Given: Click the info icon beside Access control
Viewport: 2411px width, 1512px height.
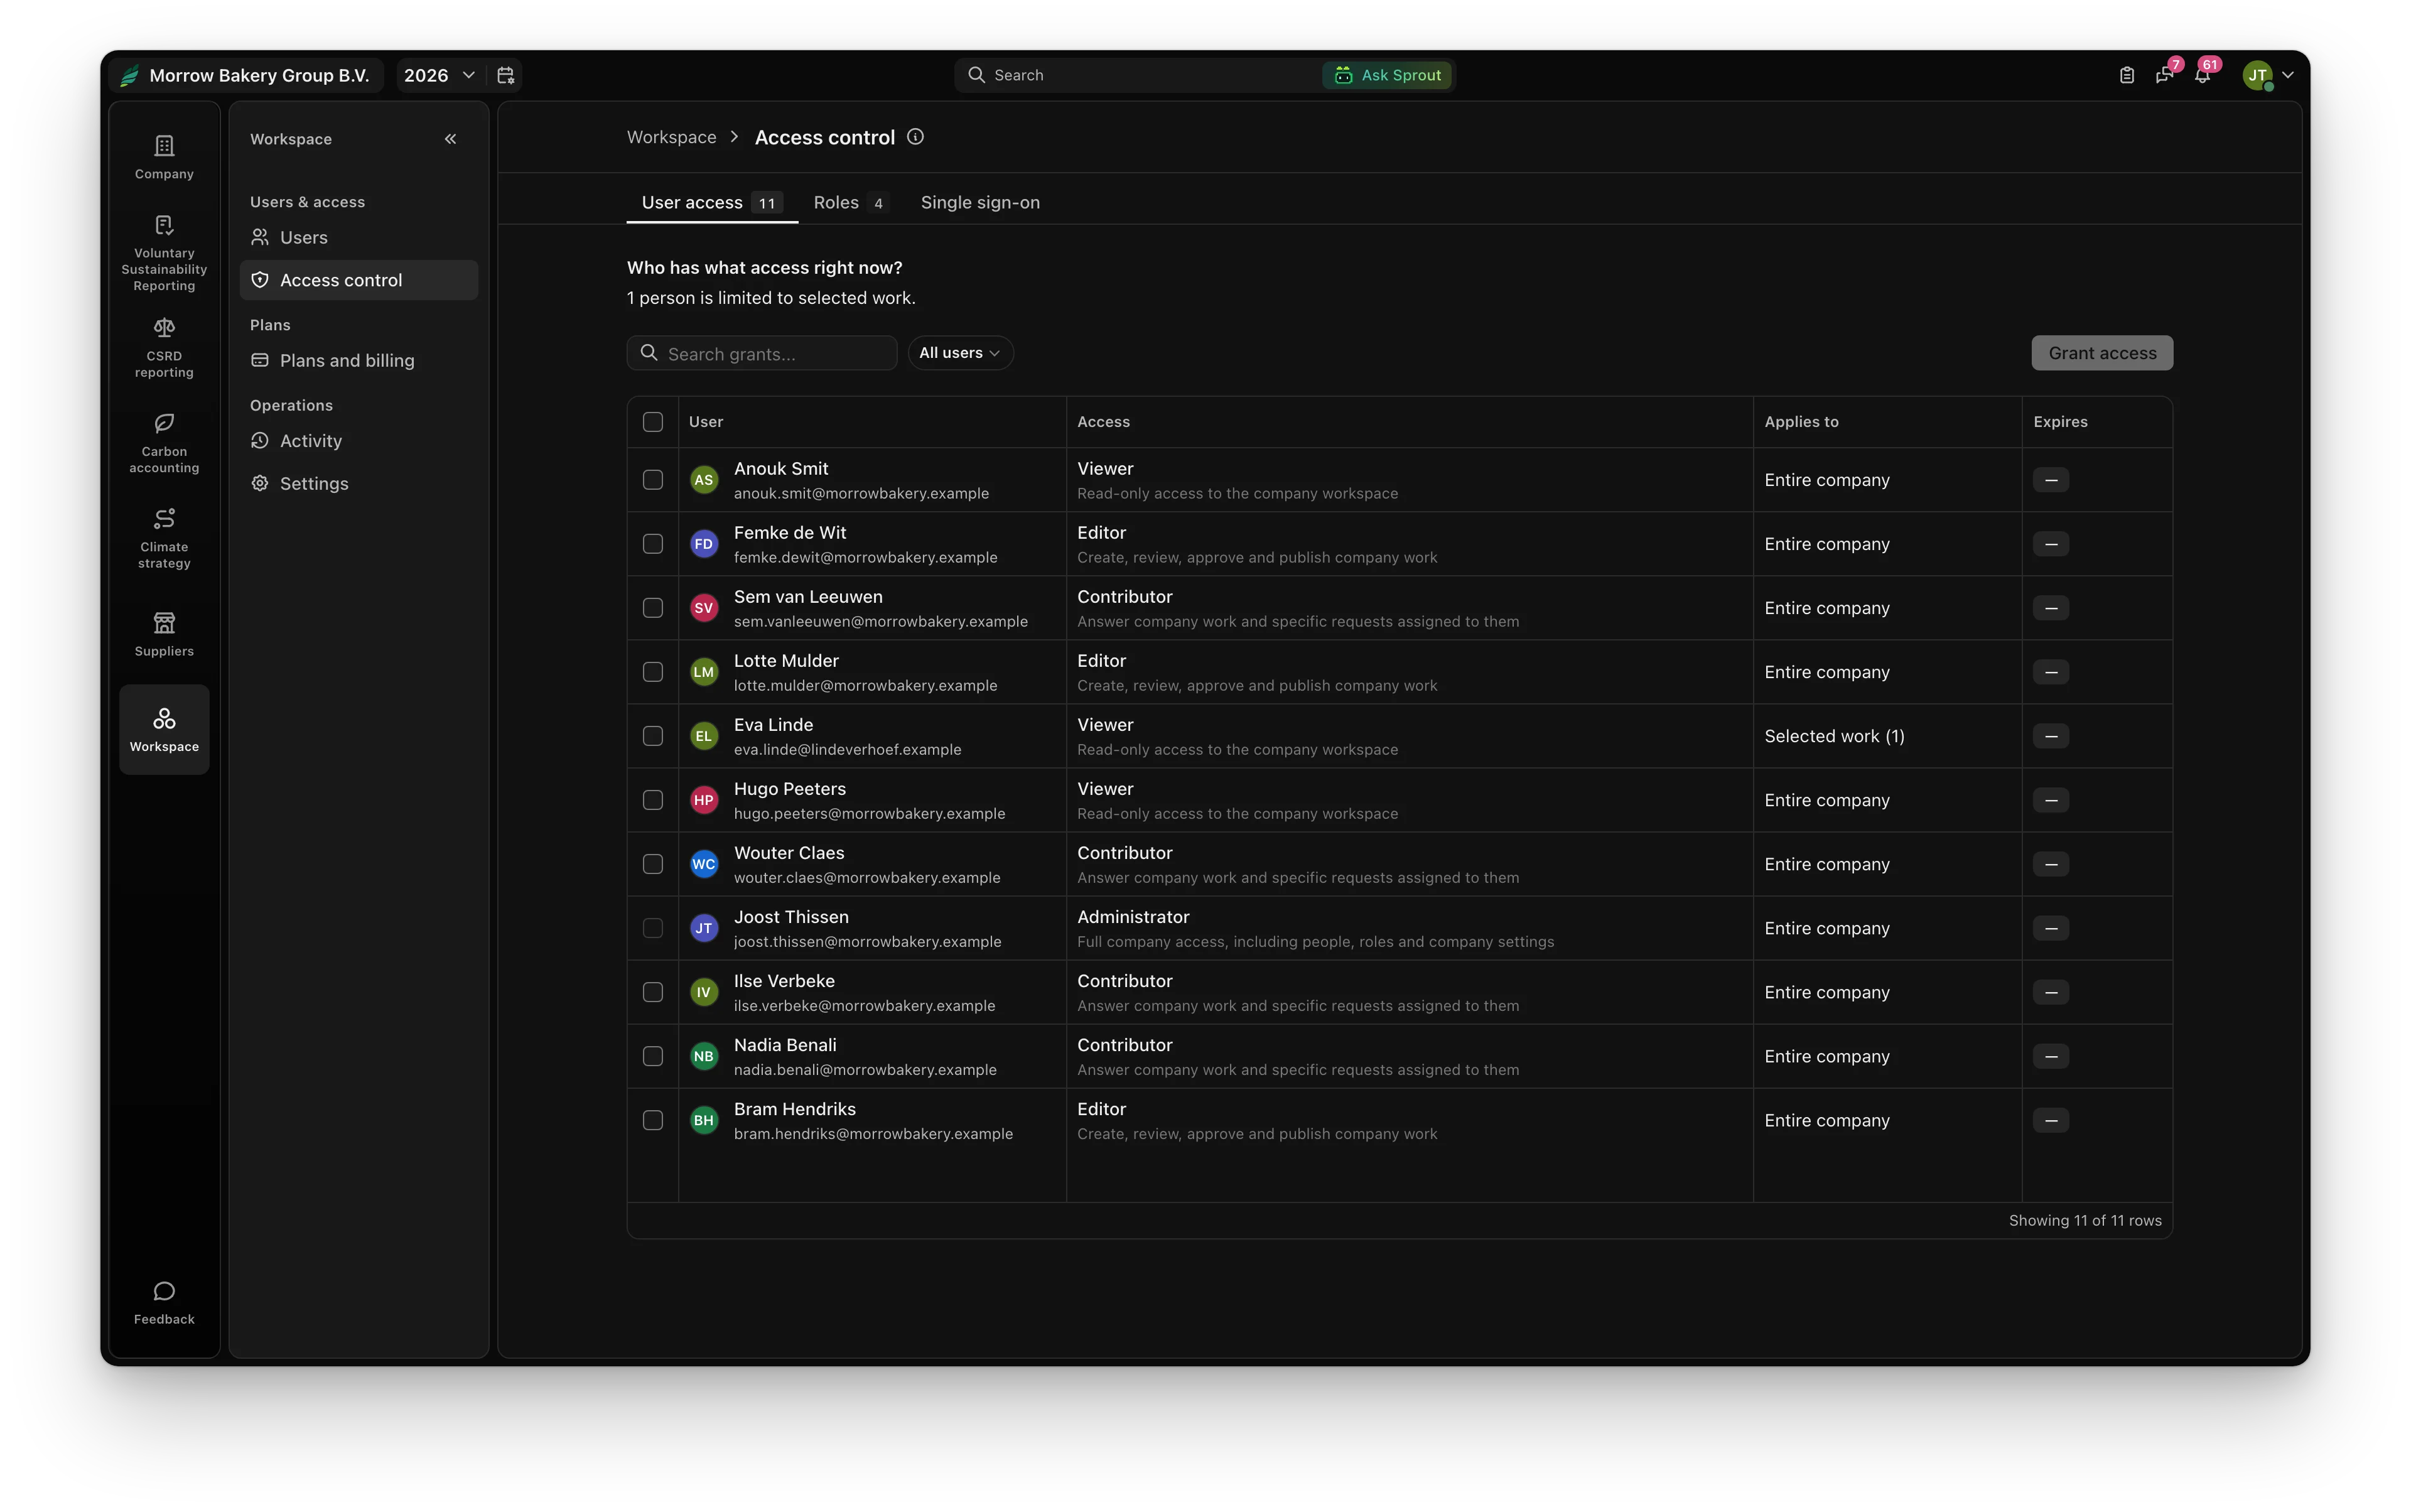Looking at the screenshot, I should [x=915, y=137].
